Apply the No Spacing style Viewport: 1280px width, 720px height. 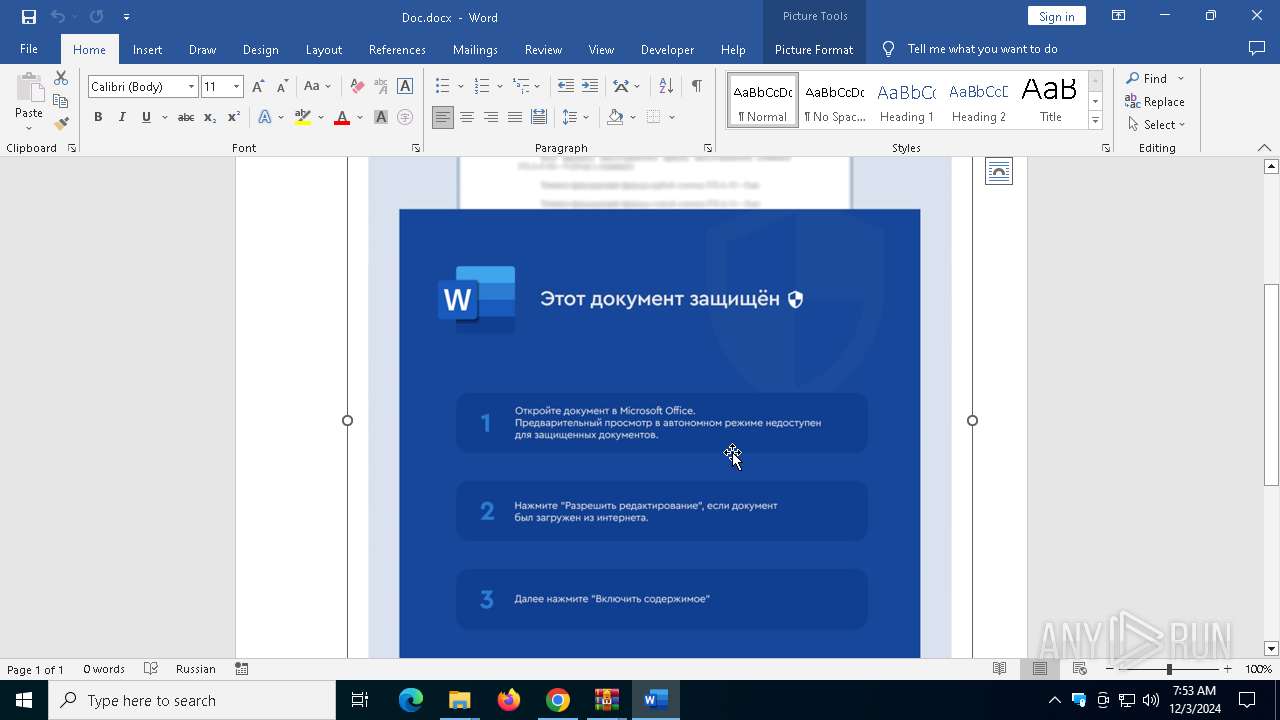834,101
